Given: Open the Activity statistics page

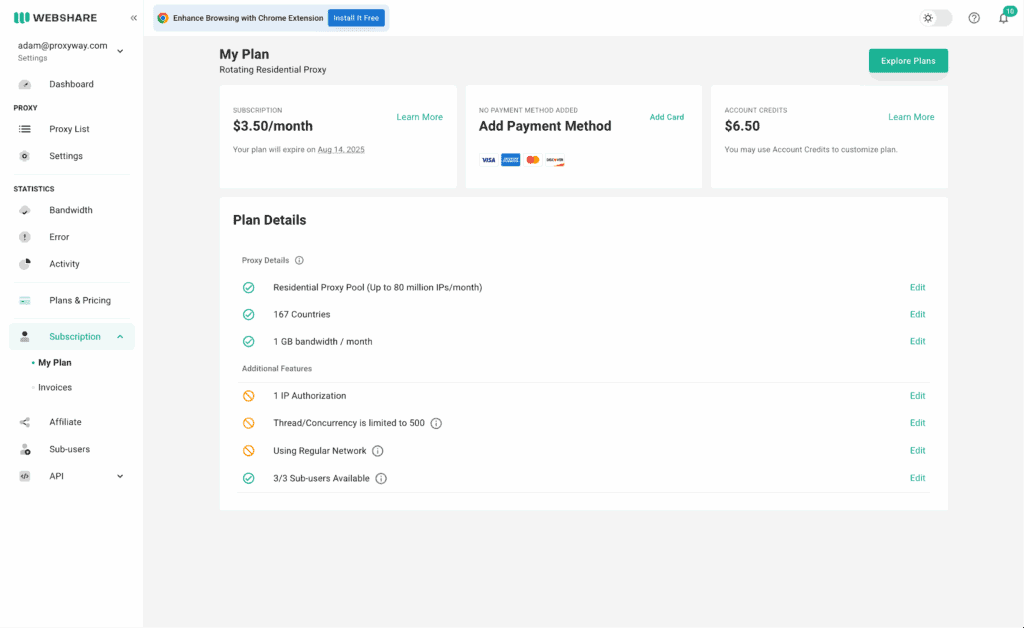Looking at the screenshot, I should pyautogui.click(x=64, y=263).
